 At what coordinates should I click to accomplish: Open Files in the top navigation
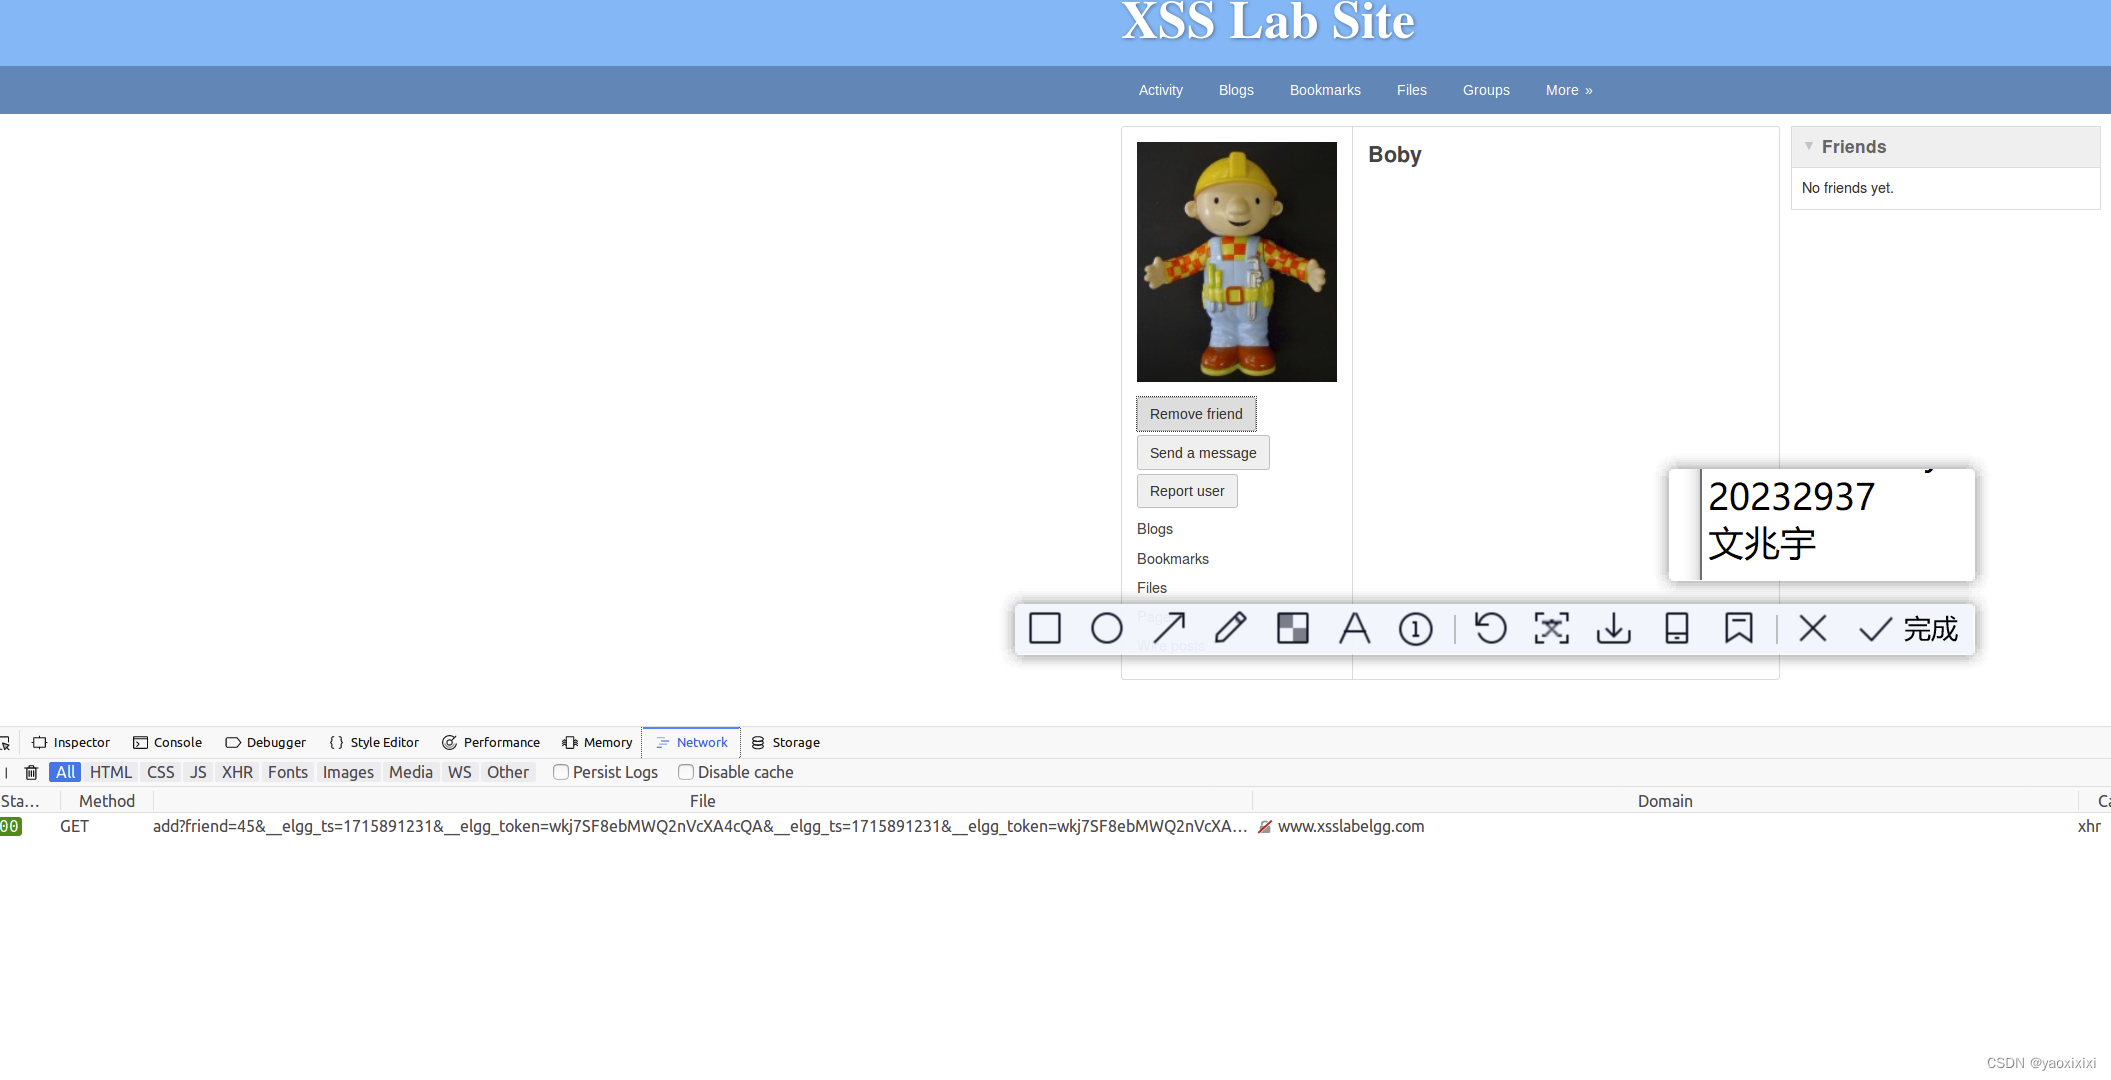click(1412, 90)
